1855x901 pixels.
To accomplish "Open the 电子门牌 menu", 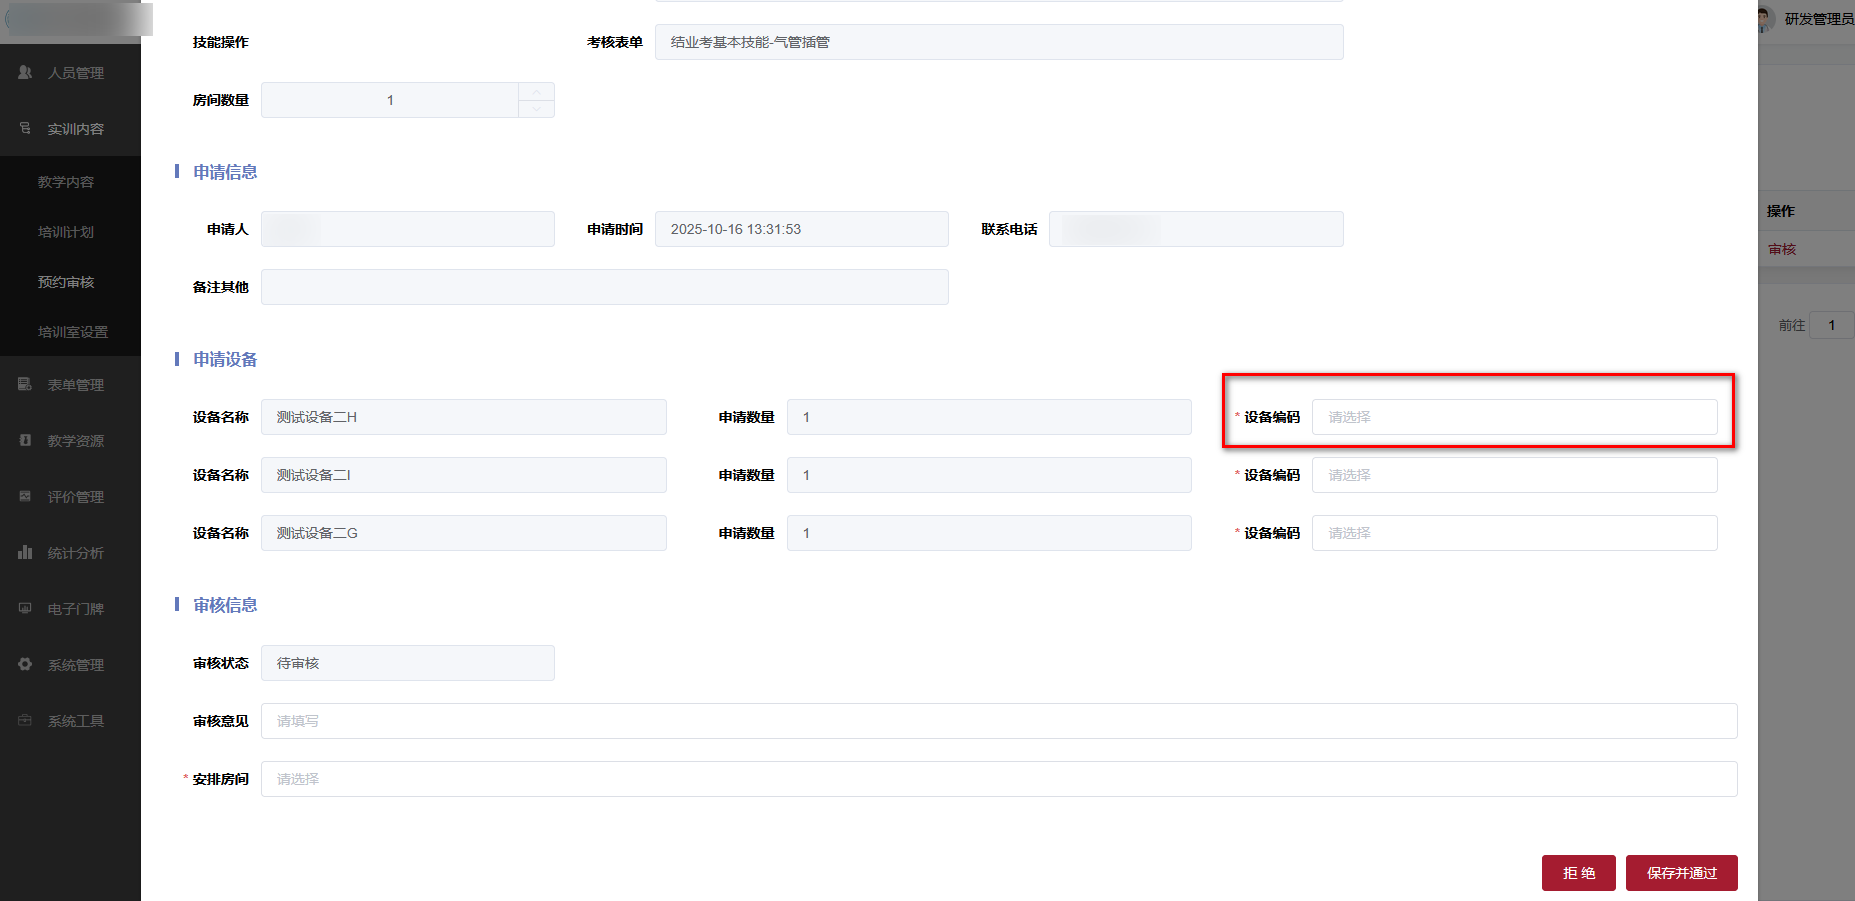I will [x=70, y=609].
